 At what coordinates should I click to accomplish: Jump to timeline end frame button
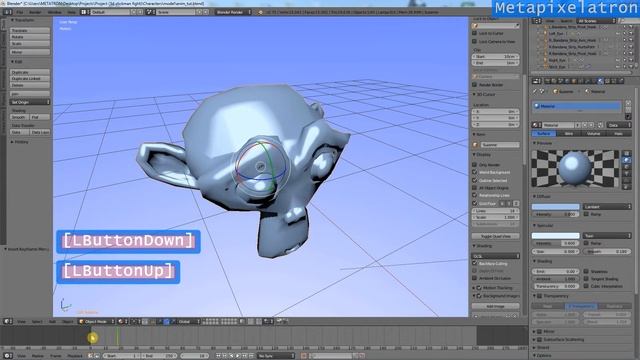pos(251,356)
